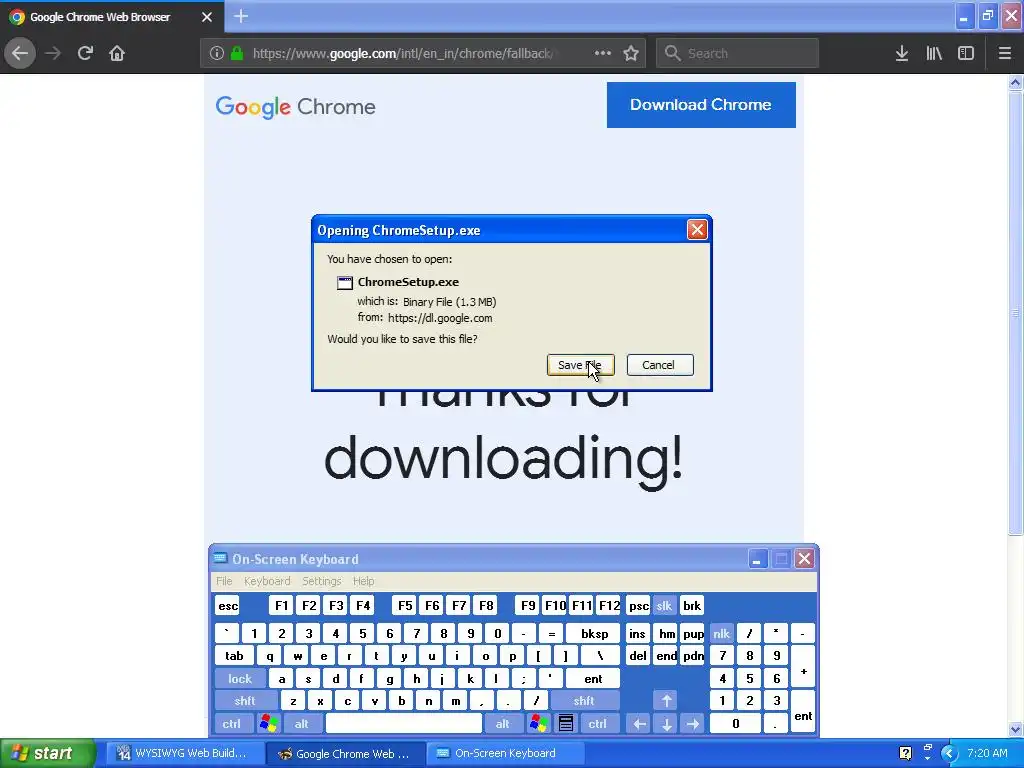Expand hidden tray icons arrow

tap(950, 754)
